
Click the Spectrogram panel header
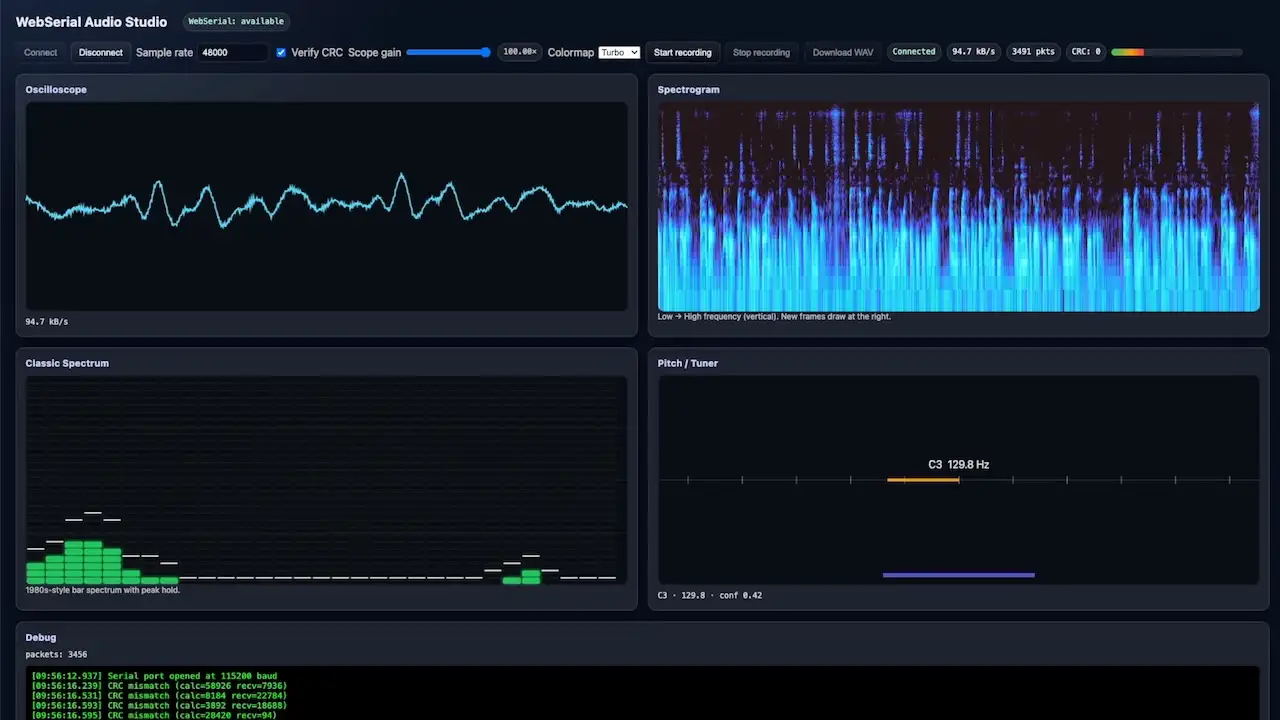(x=688, y=89)
